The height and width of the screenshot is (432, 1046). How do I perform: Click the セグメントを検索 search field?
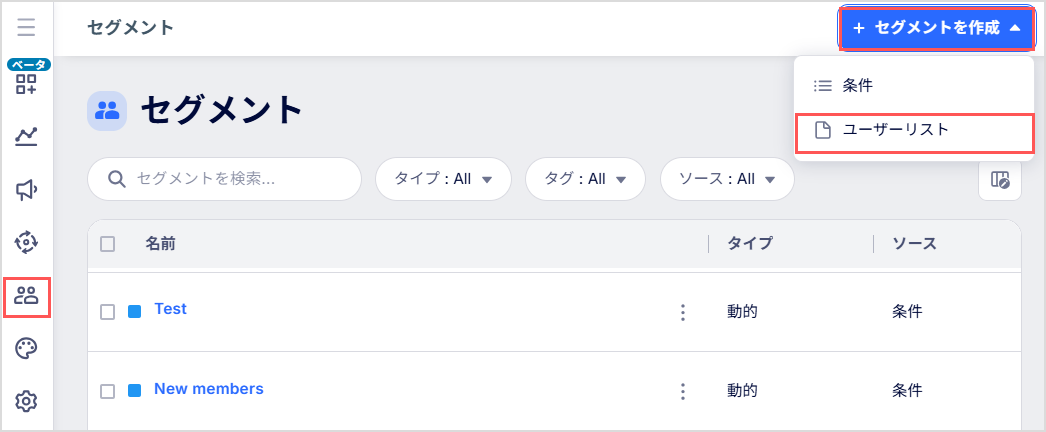[x=224, y=179]
